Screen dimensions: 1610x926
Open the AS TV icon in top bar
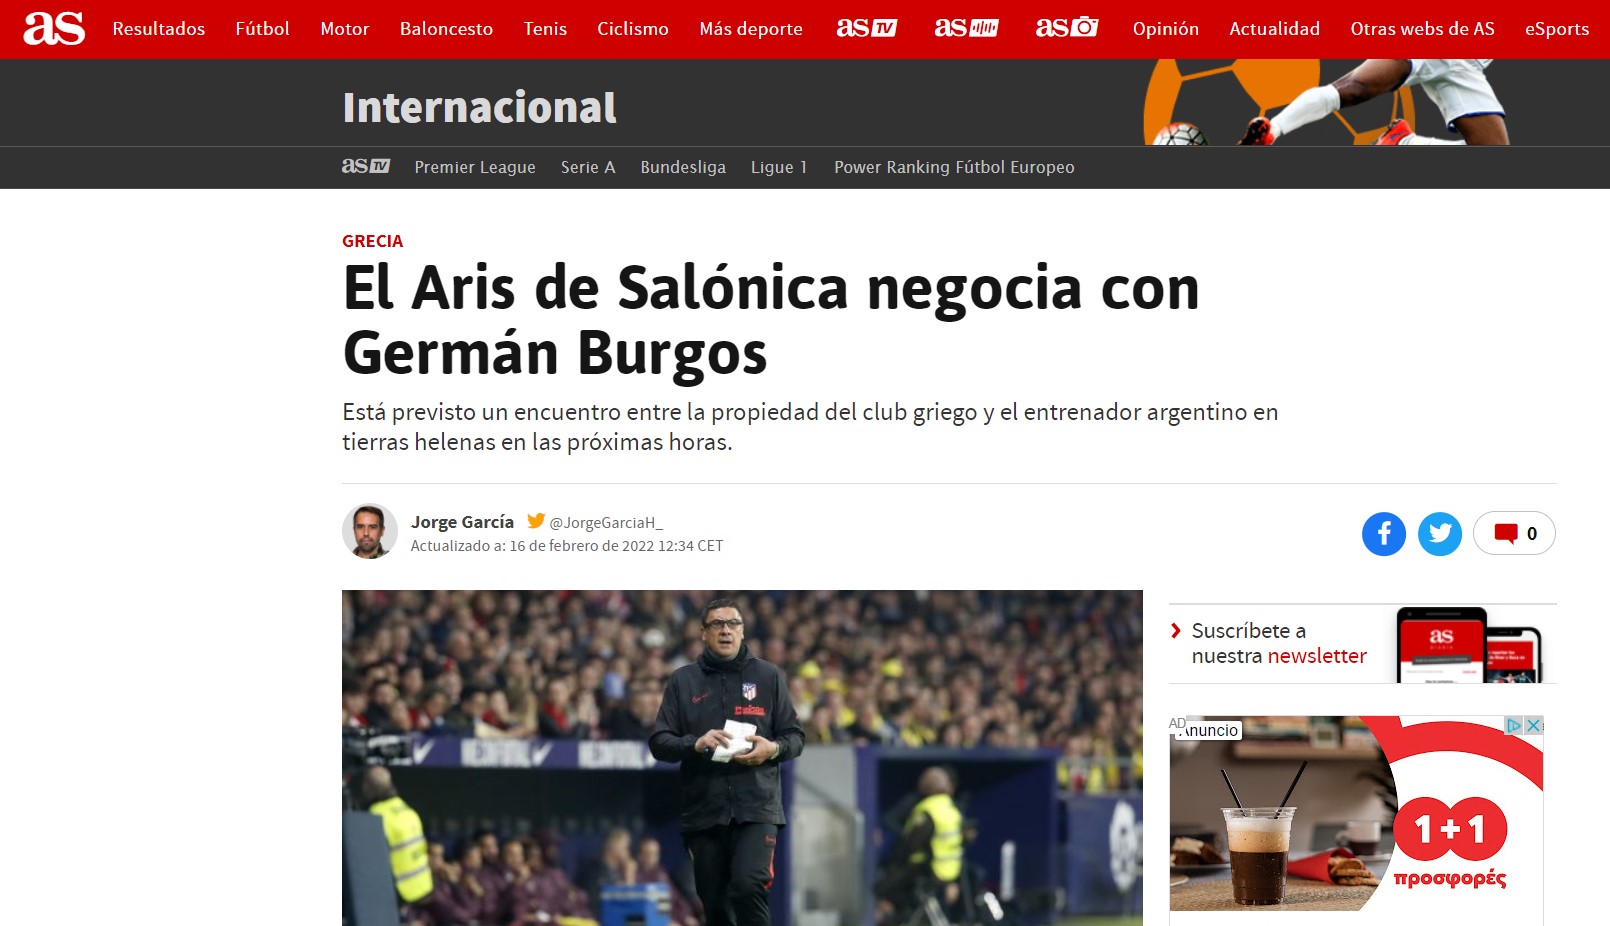(866, 28)
